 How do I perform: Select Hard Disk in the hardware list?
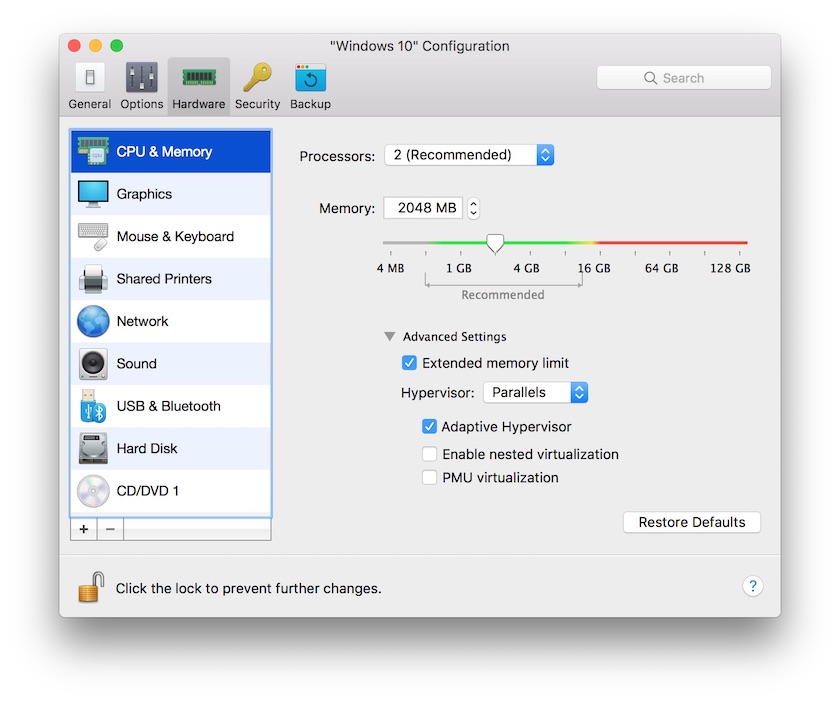pos(171,448)
